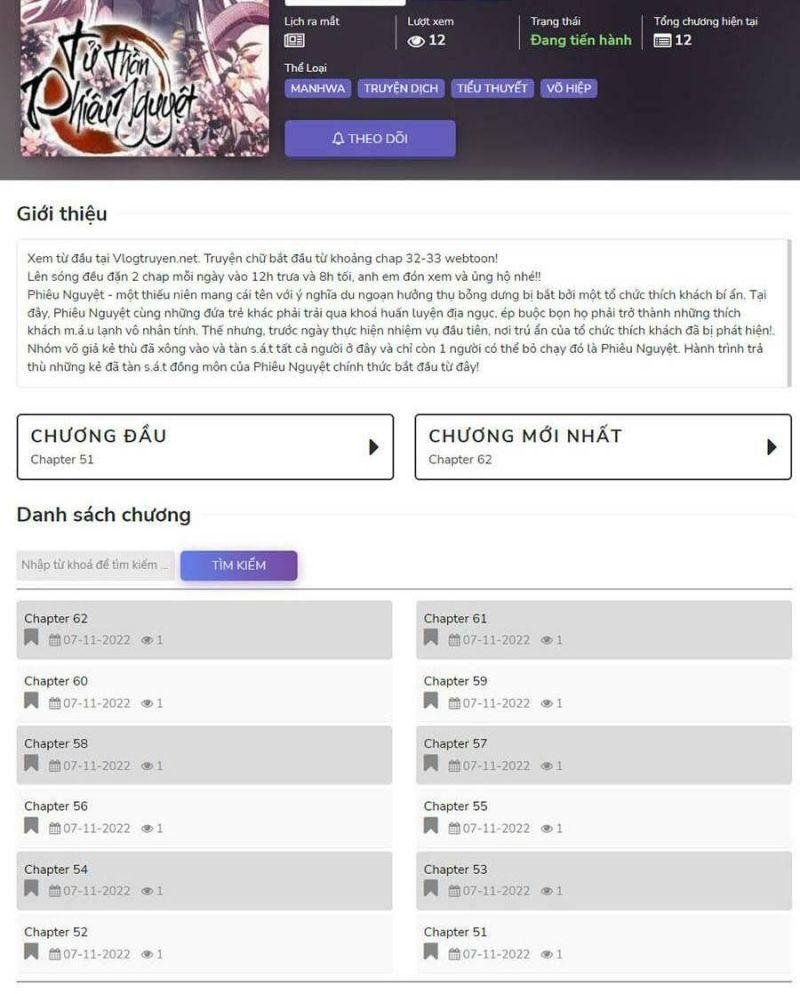
Task: Click the Giới thiệu description scrollbar
Action: pos(789,313)
